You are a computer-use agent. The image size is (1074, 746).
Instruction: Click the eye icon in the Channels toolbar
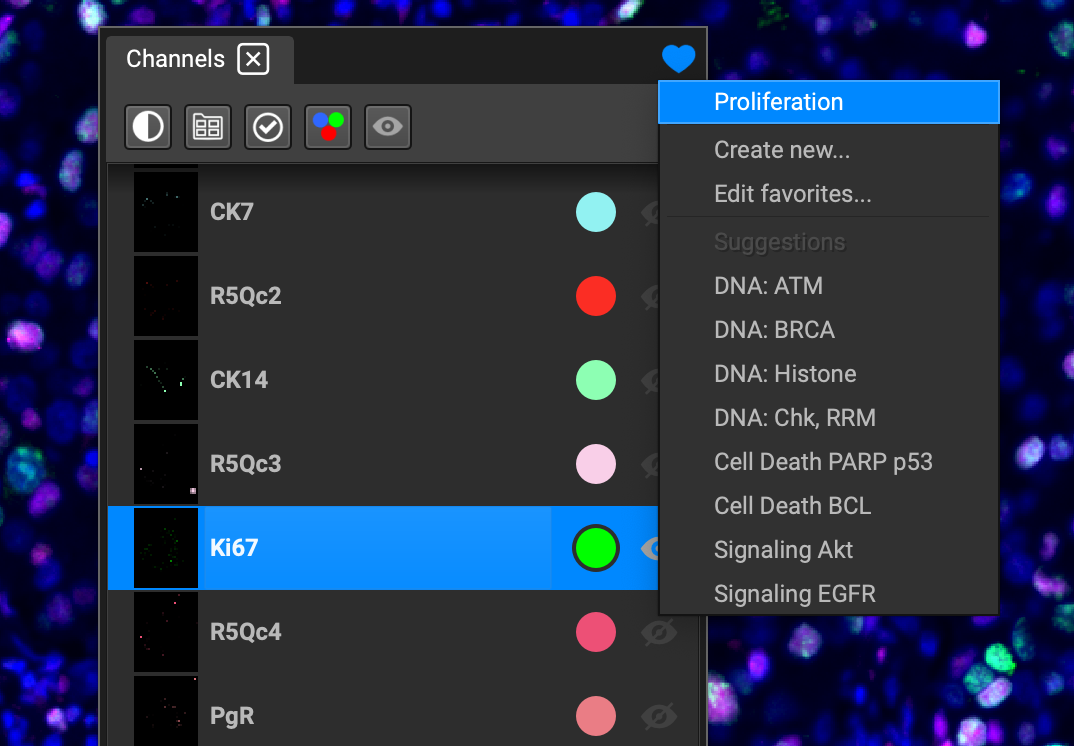[x=388, y=127]
